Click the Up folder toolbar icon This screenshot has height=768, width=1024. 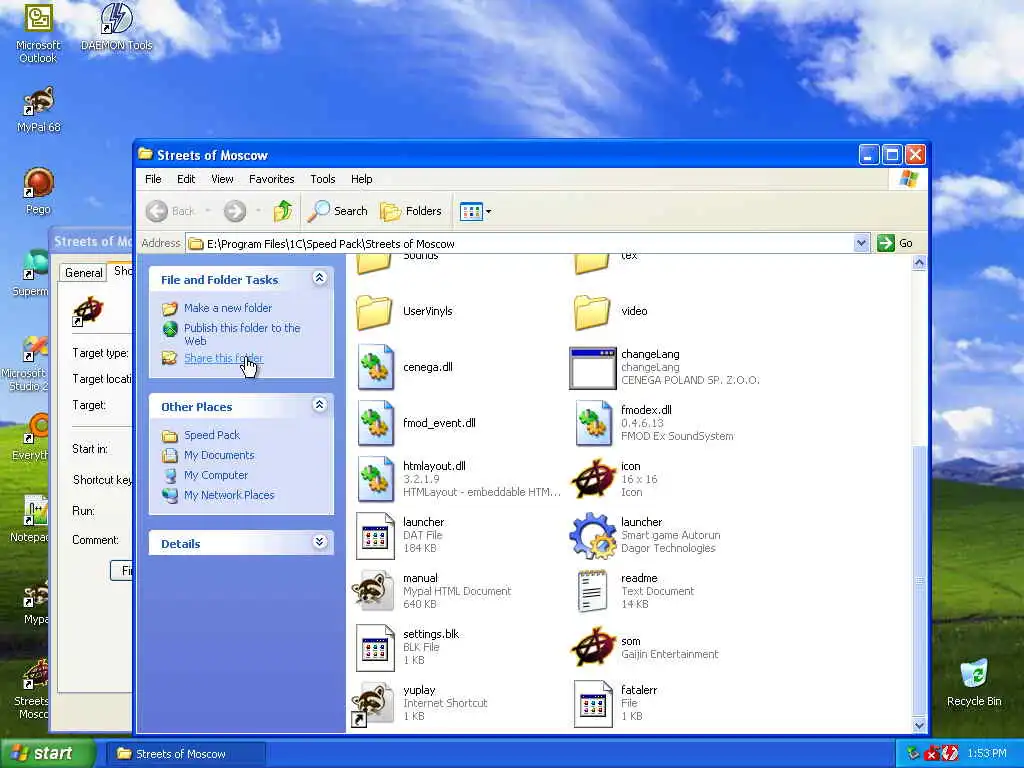click(283, 210)
